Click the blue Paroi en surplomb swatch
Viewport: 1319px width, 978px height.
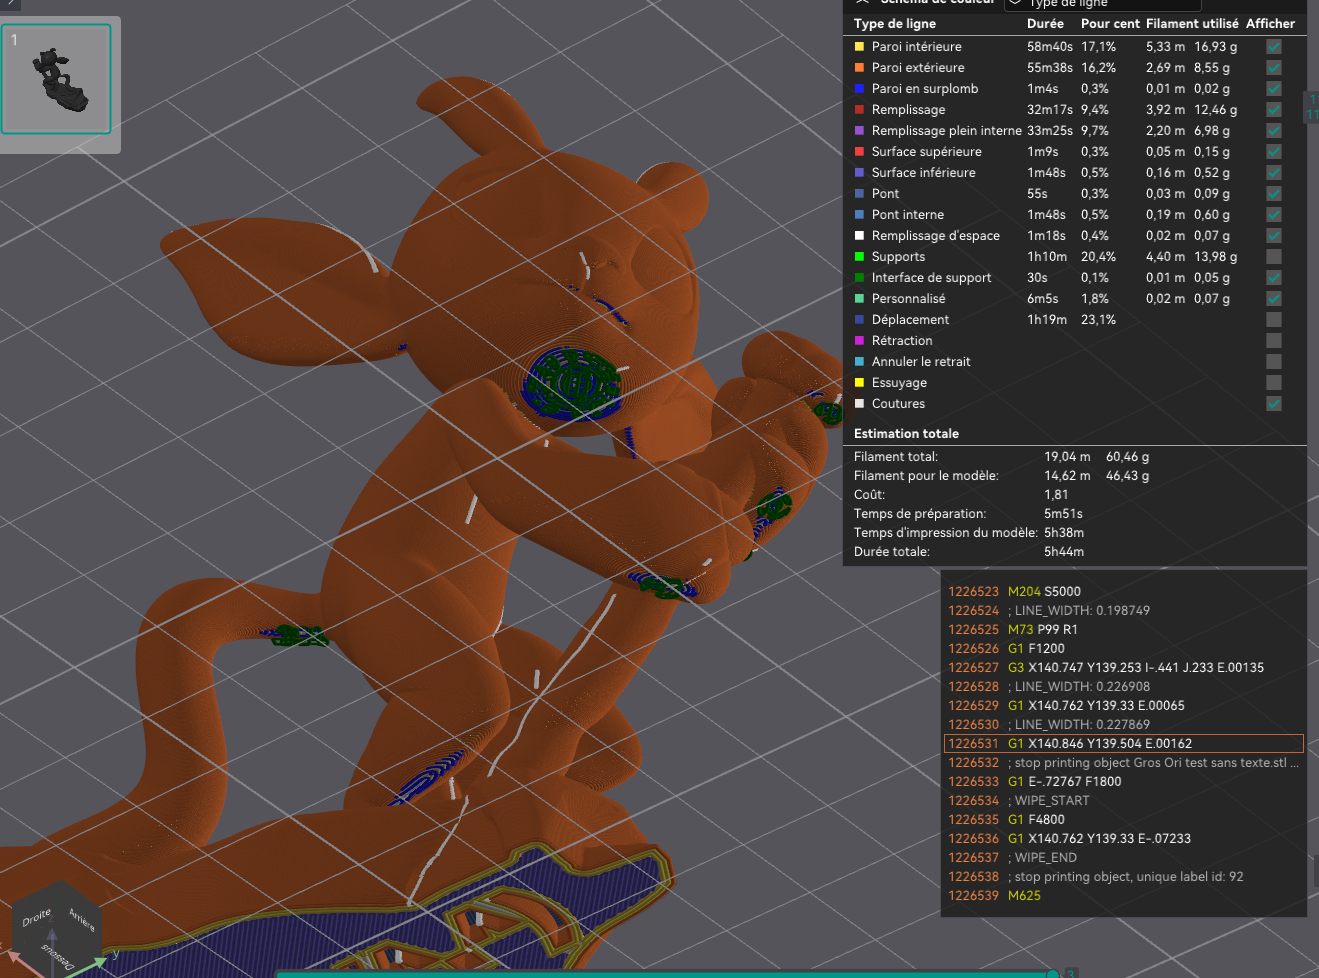coord(859,88)
